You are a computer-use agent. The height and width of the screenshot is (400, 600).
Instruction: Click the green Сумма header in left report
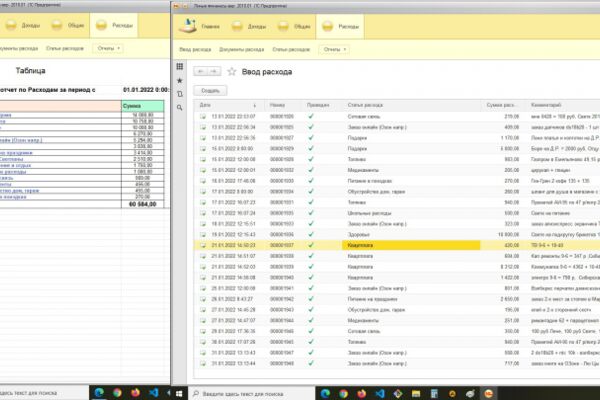point(143,106)
